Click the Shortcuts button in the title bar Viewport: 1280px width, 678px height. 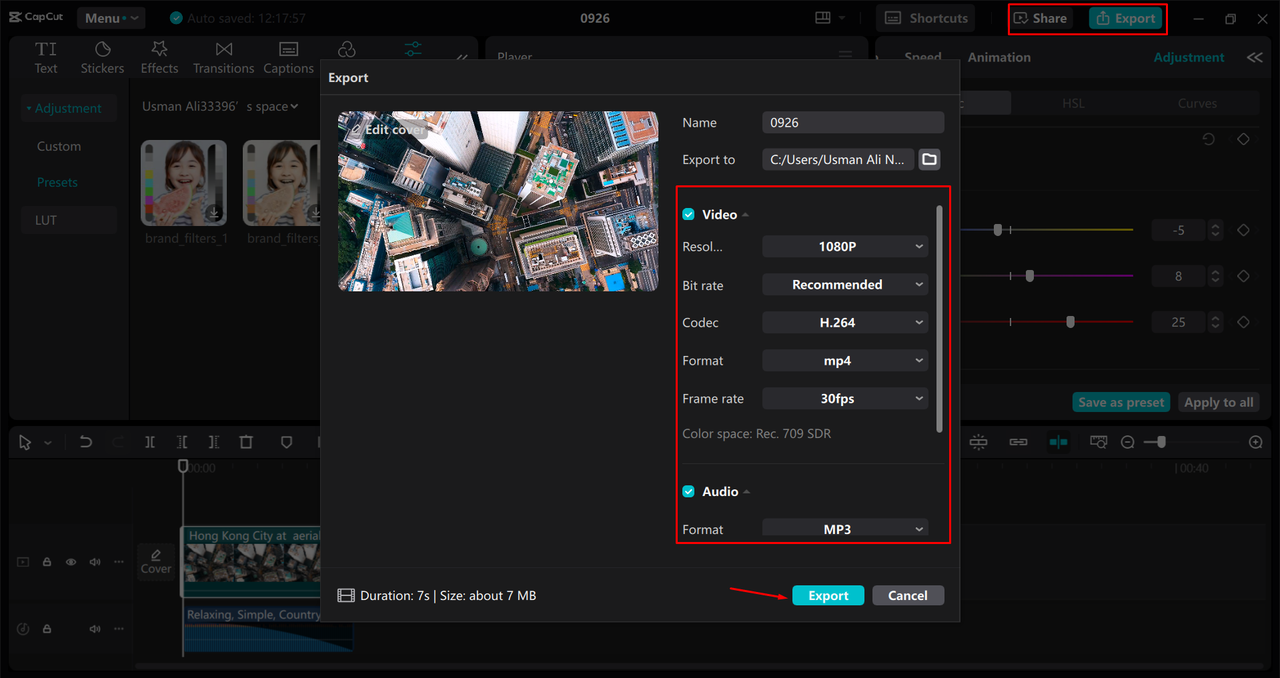[x=927, y=18]
